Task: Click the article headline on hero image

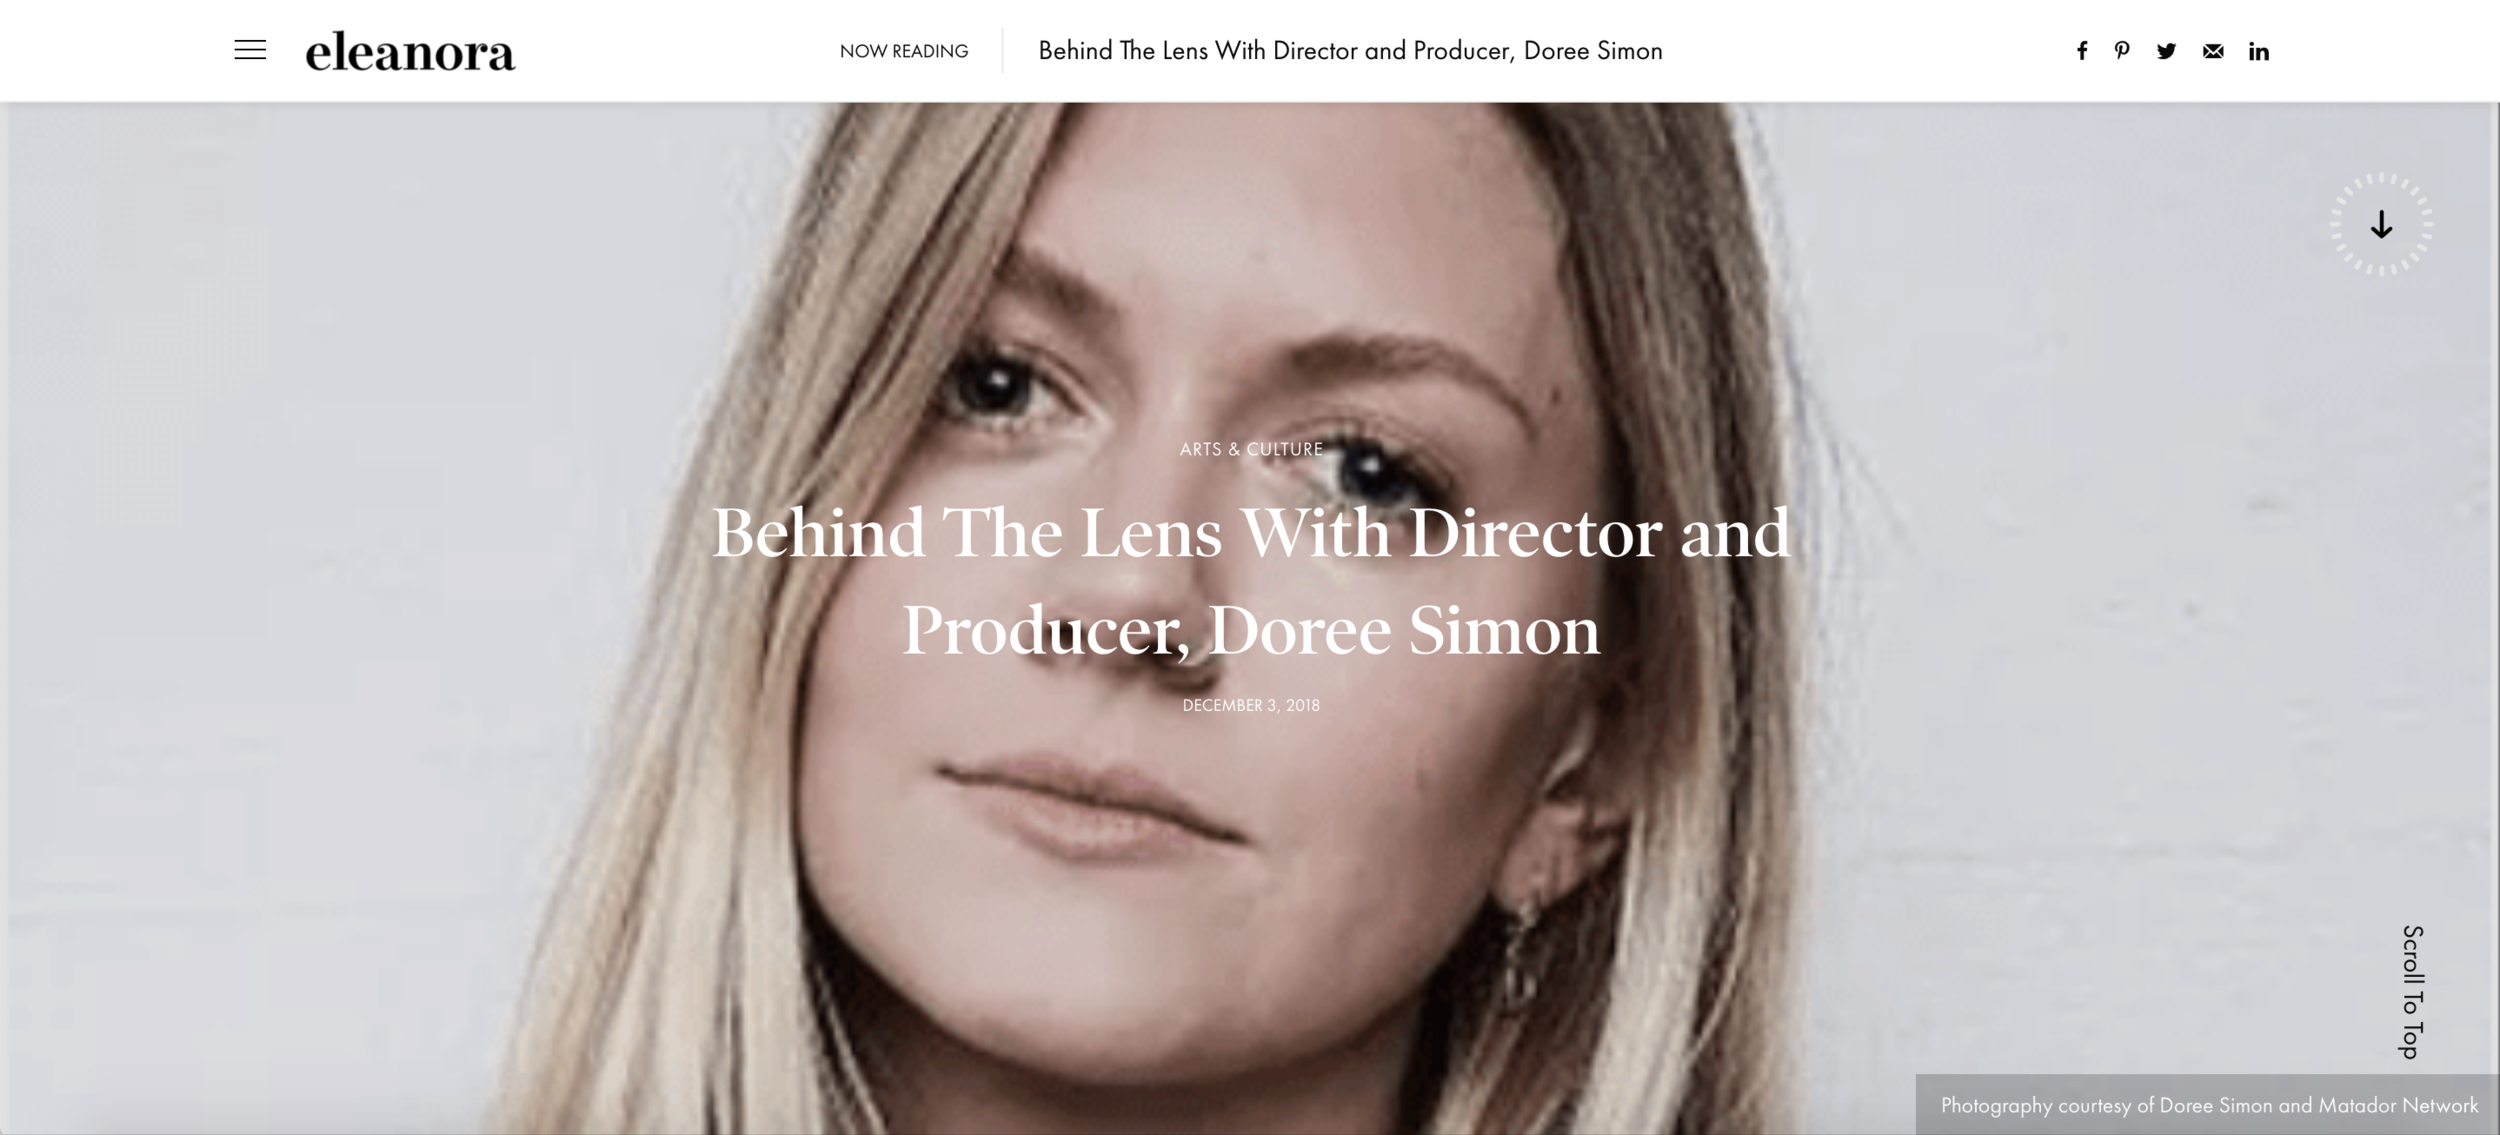Action: pyautogui.click(x=1251, y=581)
